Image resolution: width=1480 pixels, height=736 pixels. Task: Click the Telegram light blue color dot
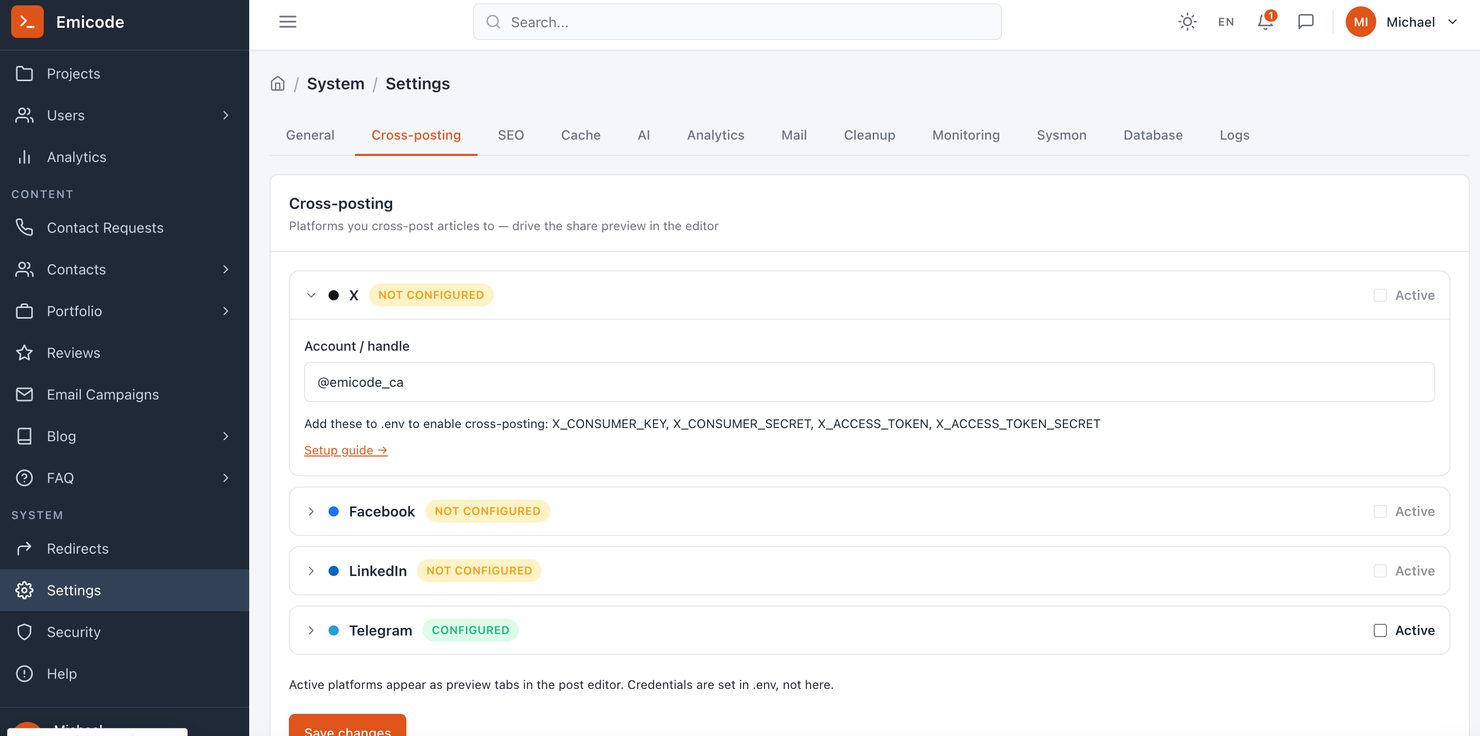click(x=334, y=631)
